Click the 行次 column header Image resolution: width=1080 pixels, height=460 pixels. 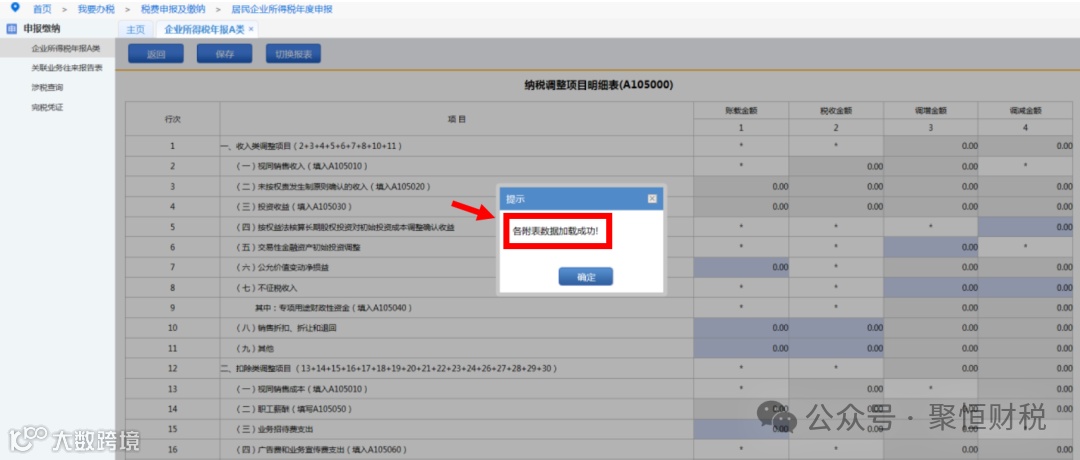tap(172, 119)
